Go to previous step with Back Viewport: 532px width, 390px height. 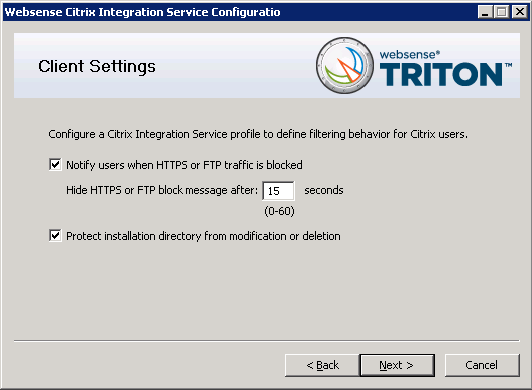point(322,365)
